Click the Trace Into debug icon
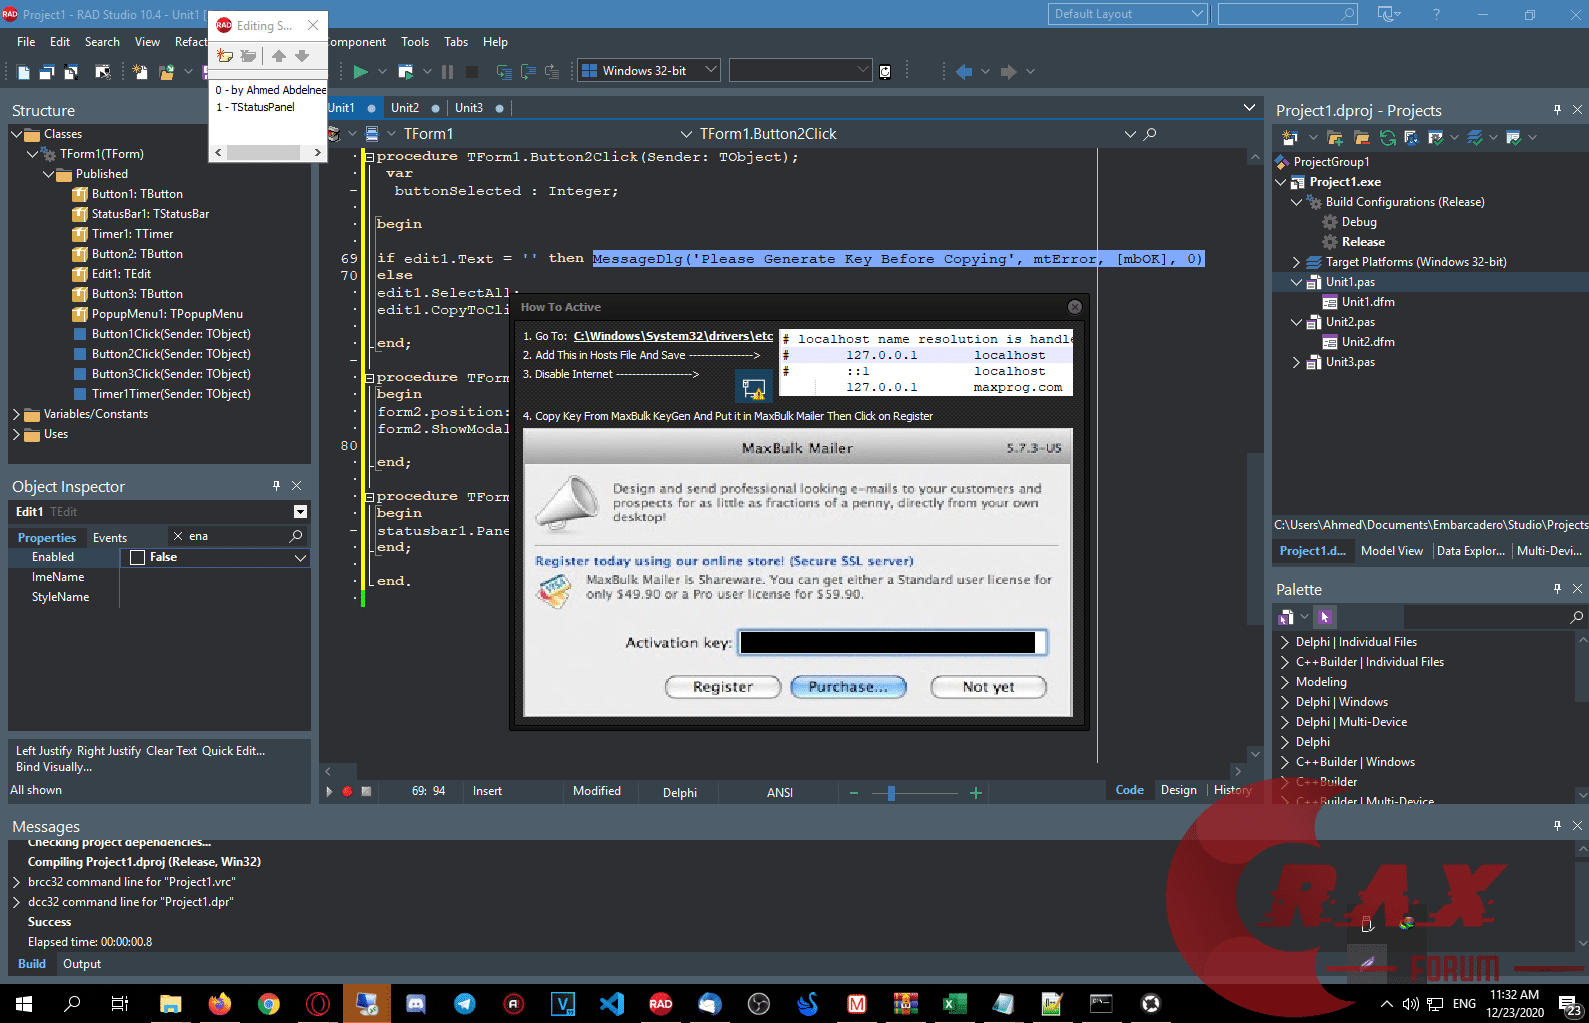 (504, 71)
